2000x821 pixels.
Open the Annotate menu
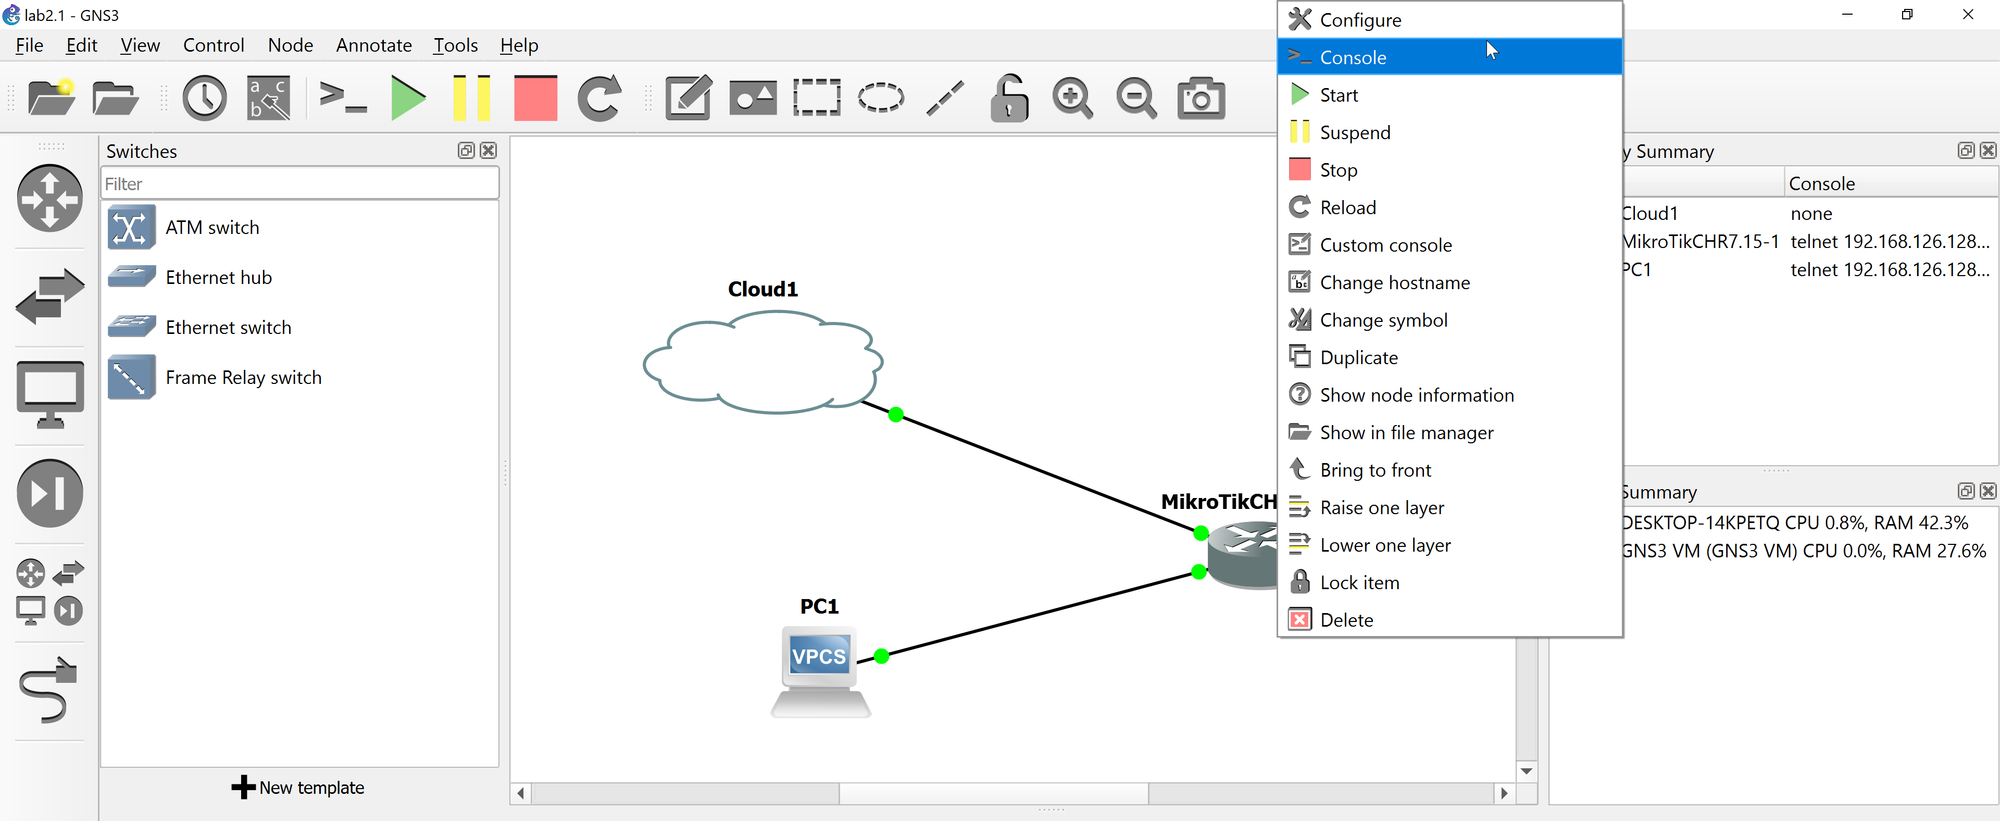374,45
